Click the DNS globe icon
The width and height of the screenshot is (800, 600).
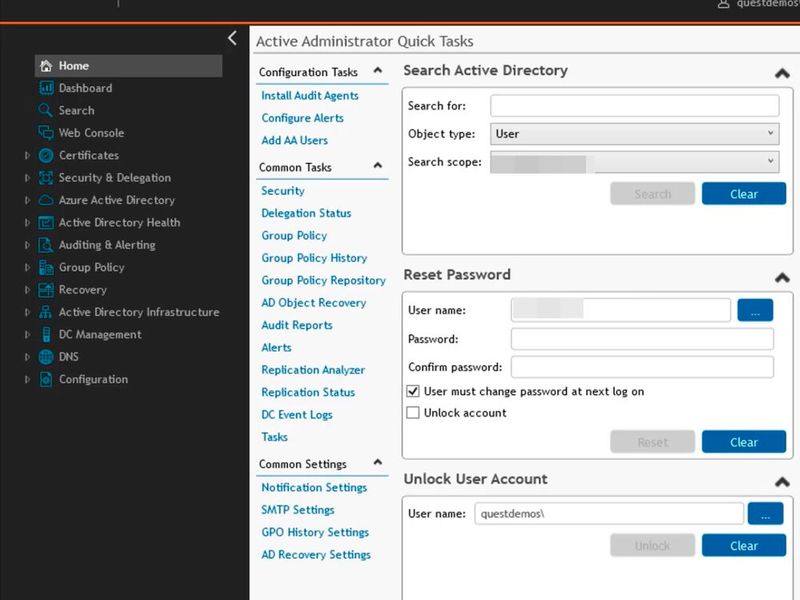[46, 357]
